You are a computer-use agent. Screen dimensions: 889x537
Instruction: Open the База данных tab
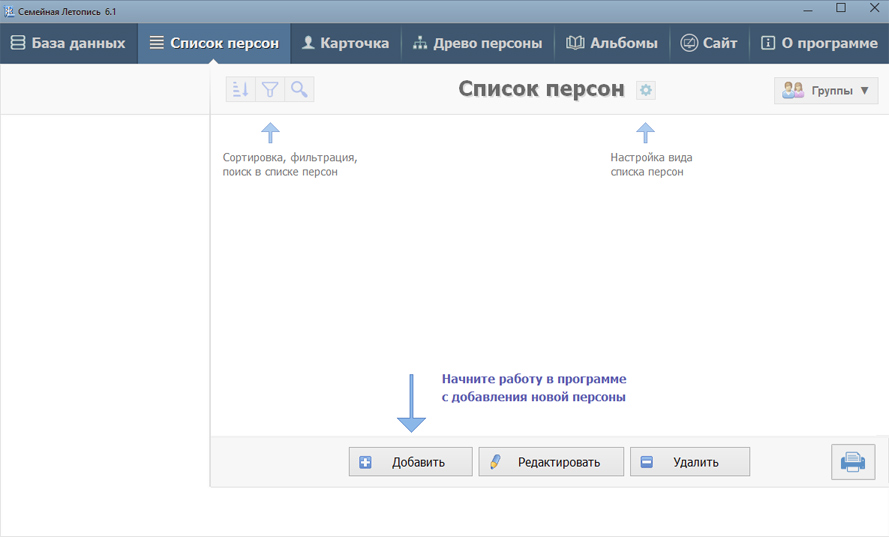coord(69,43)
